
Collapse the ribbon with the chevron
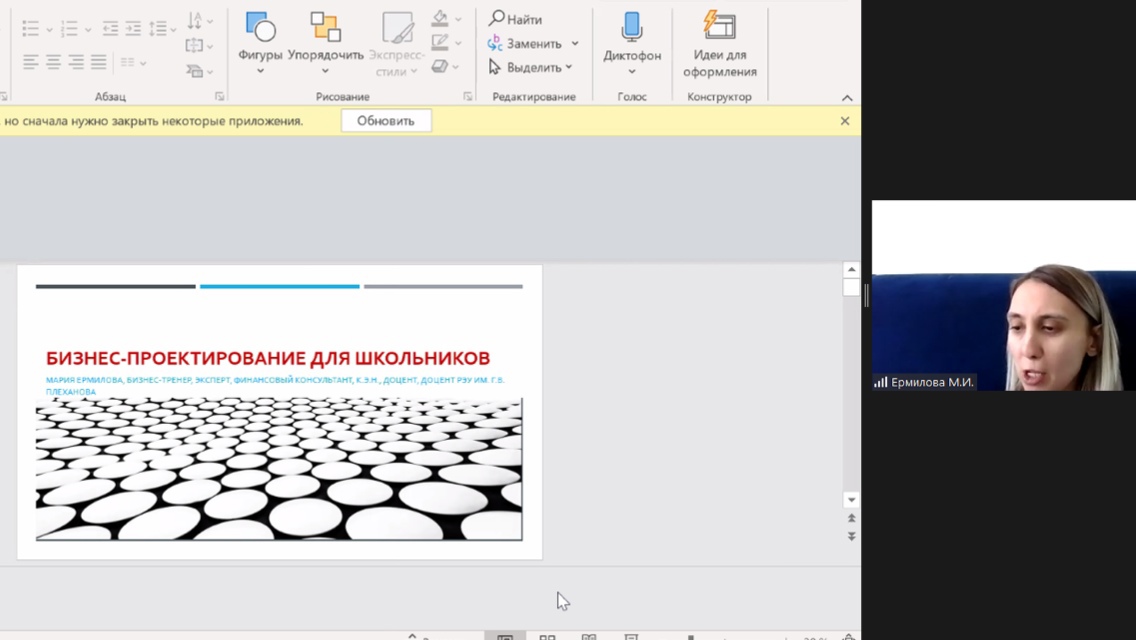[847, 98]
